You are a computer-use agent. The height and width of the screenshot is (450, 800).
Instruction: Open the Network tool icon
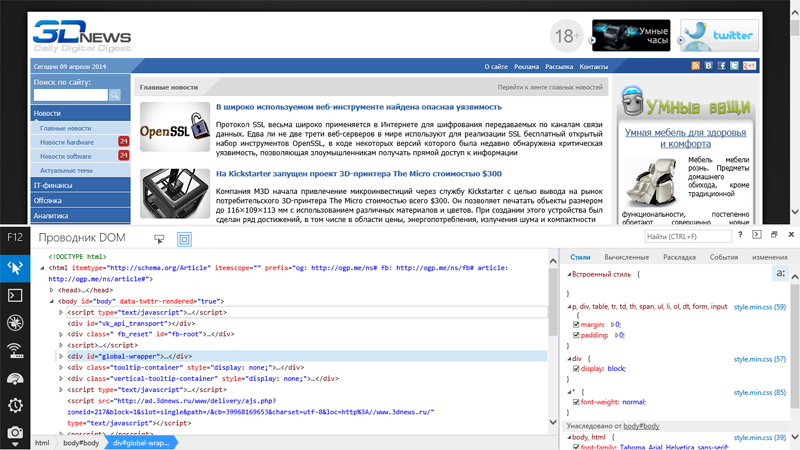[15, 351]
